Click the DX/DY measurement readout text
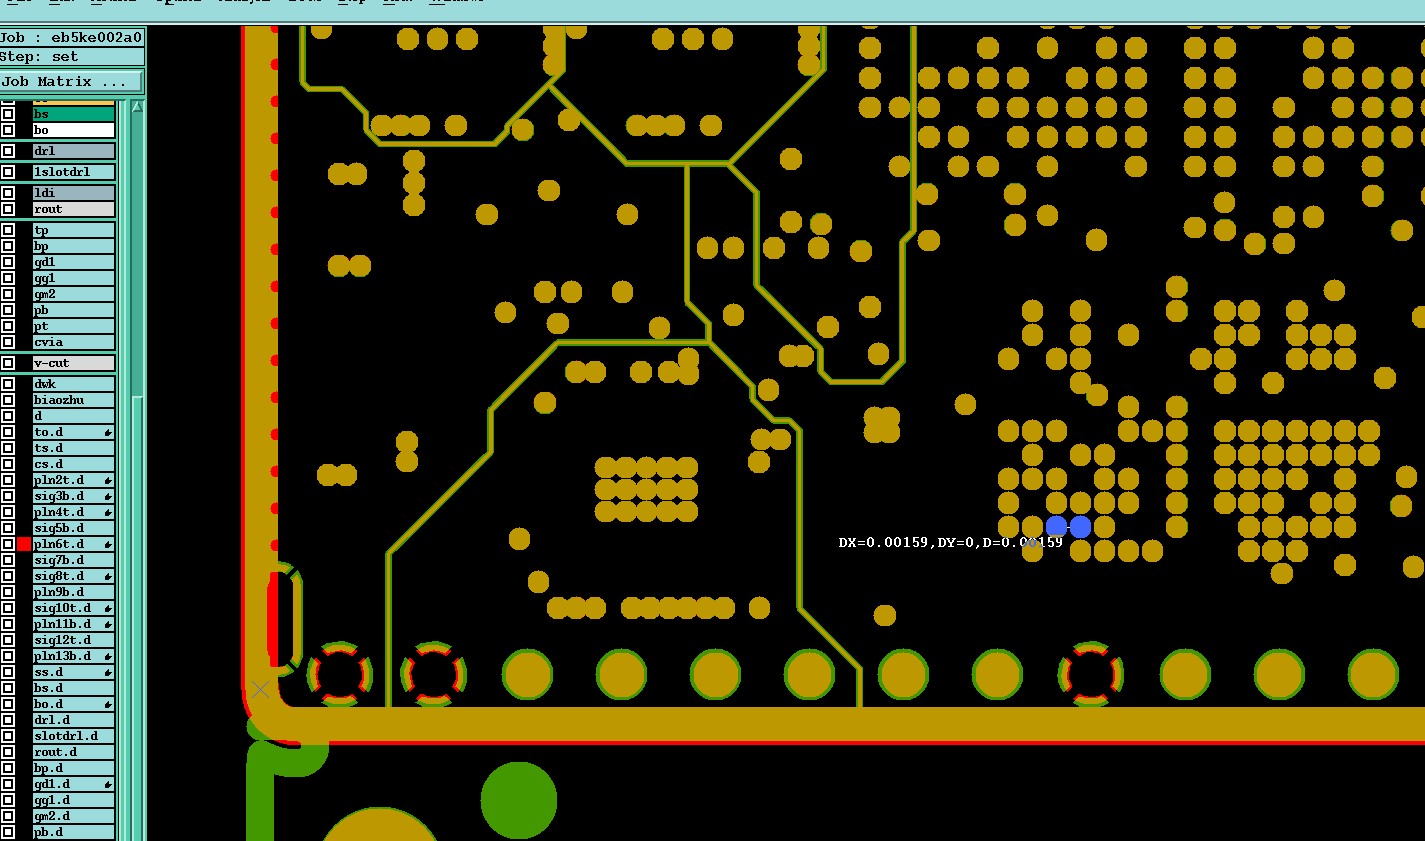 click(x=950, y=542)
